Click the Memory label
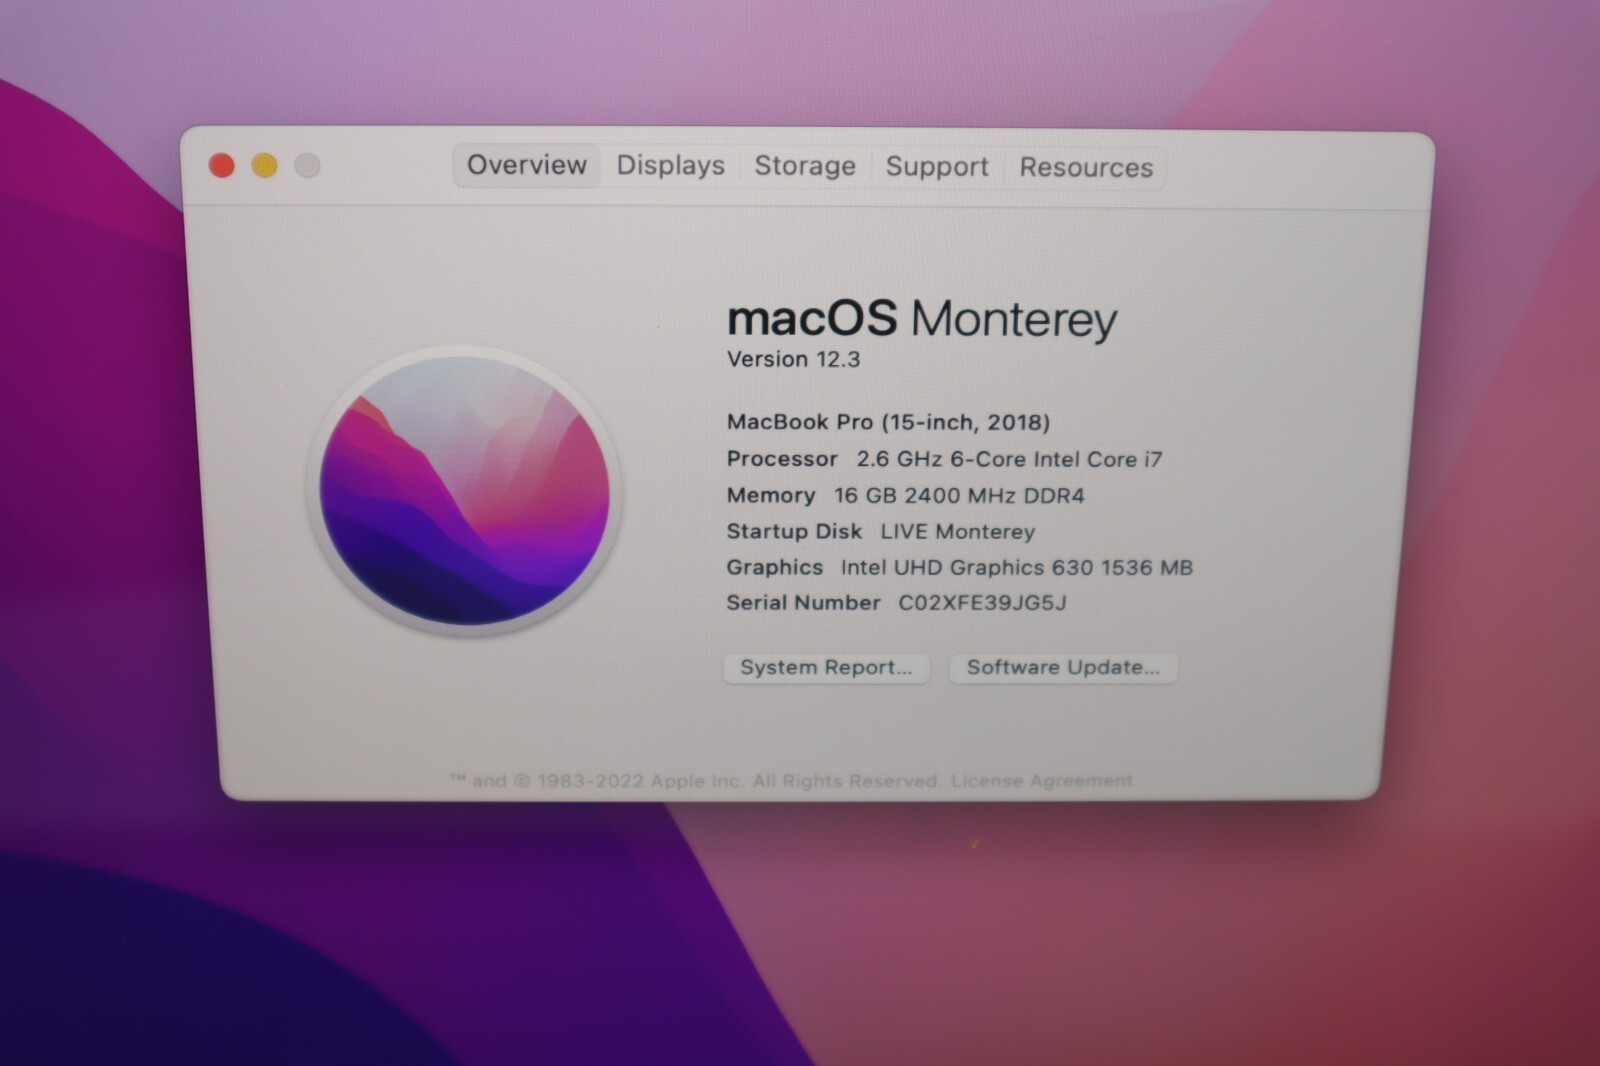Image resolution: width=1600 pixels, height=1066 pixels. click(771, 496)
